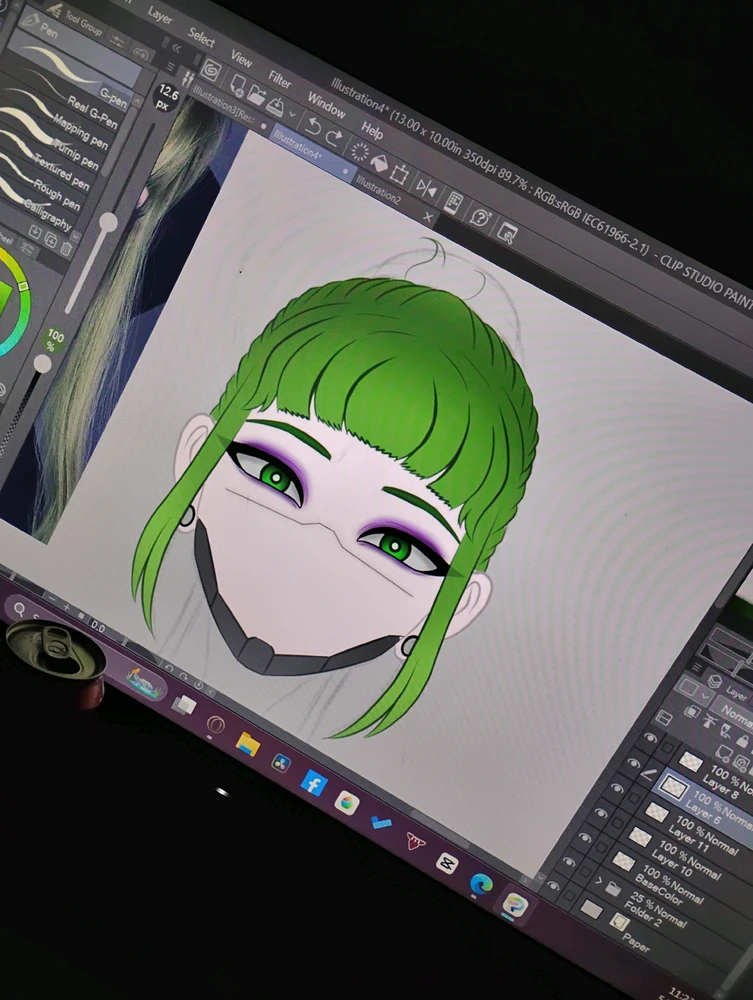Click the delete sub tool trash icon
This screenshot has width=753, height=1000.
coord(66,249)
